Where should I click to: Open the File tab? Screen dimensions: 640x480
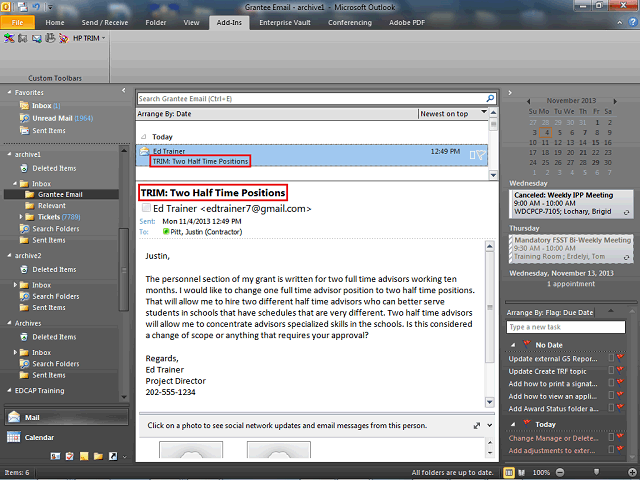(18, 22)
